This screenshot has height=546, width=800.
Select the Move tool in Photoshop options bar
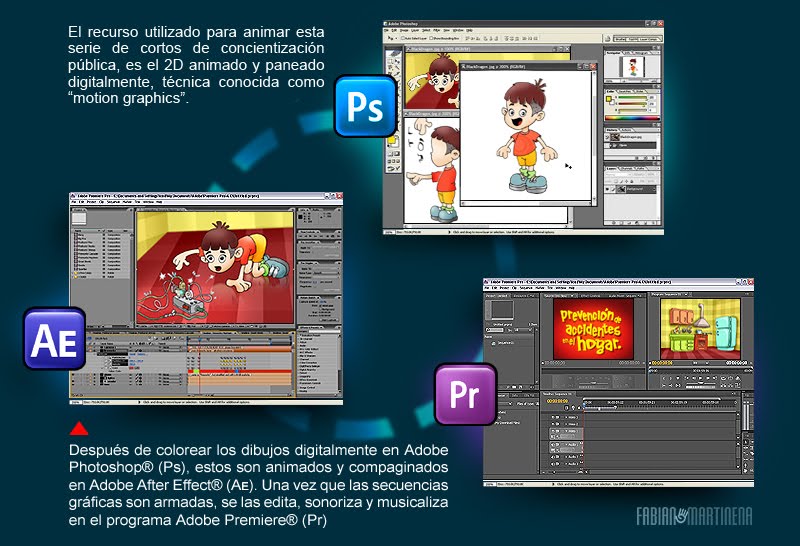(390, 38)
